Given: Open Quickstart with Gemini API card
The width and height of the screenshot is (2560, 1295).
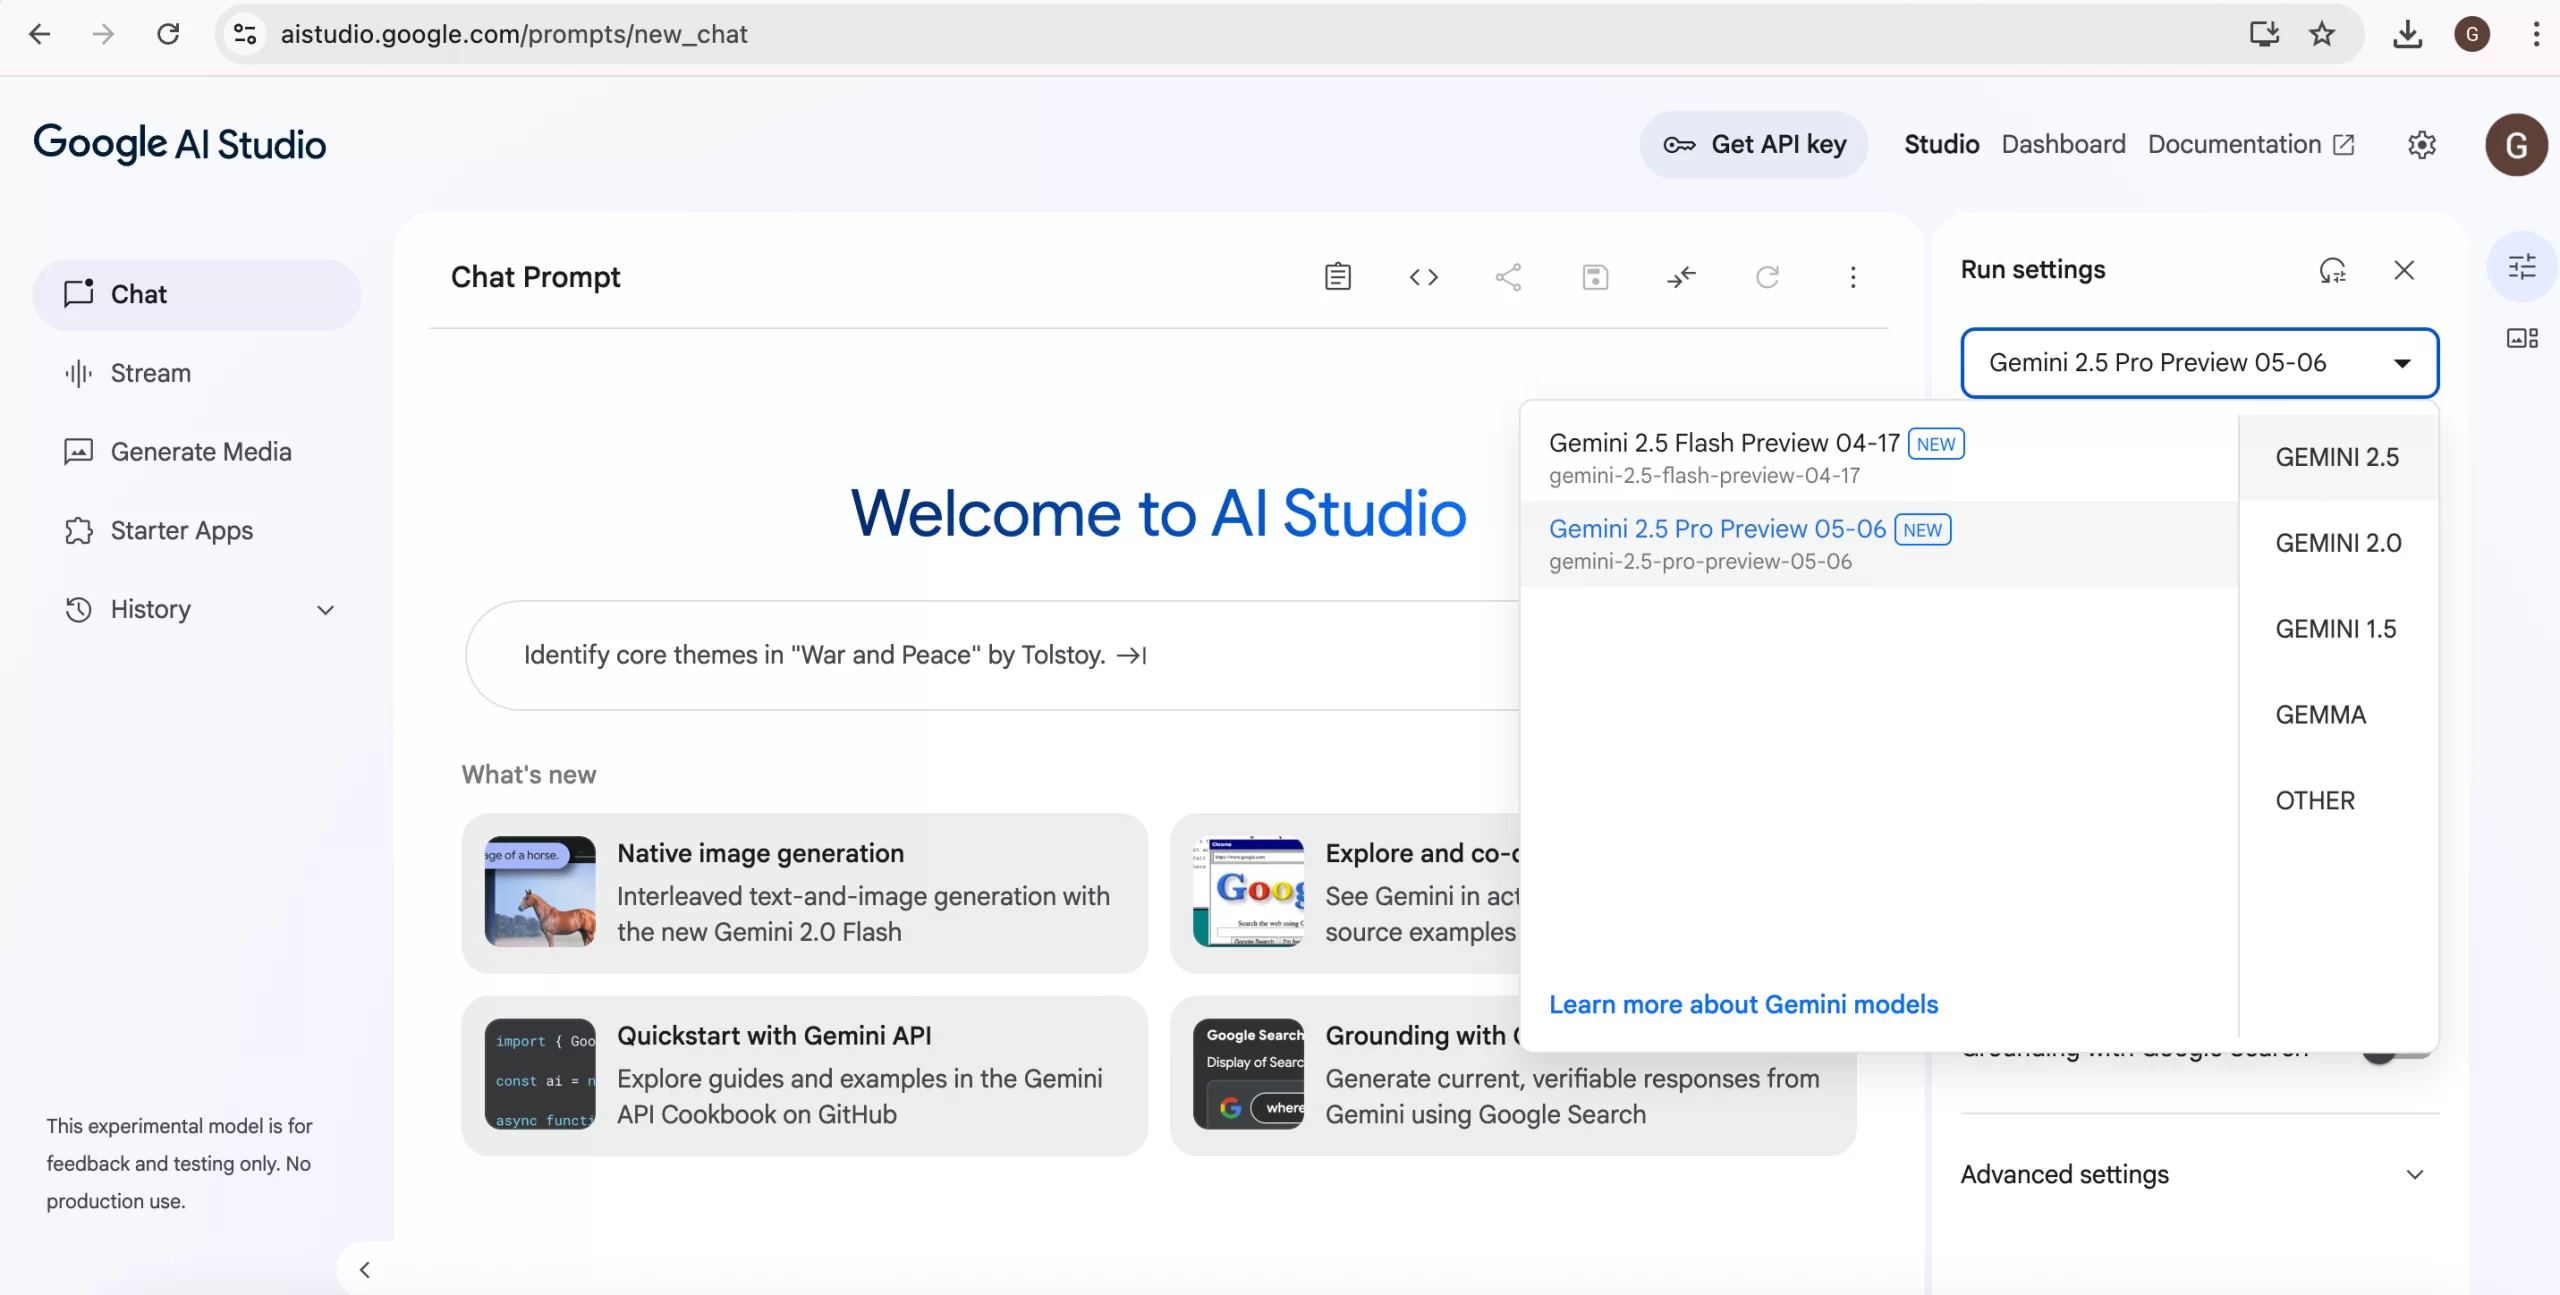Looking at the screenshot, I should pyautogui.click(x=804, y=1076).
